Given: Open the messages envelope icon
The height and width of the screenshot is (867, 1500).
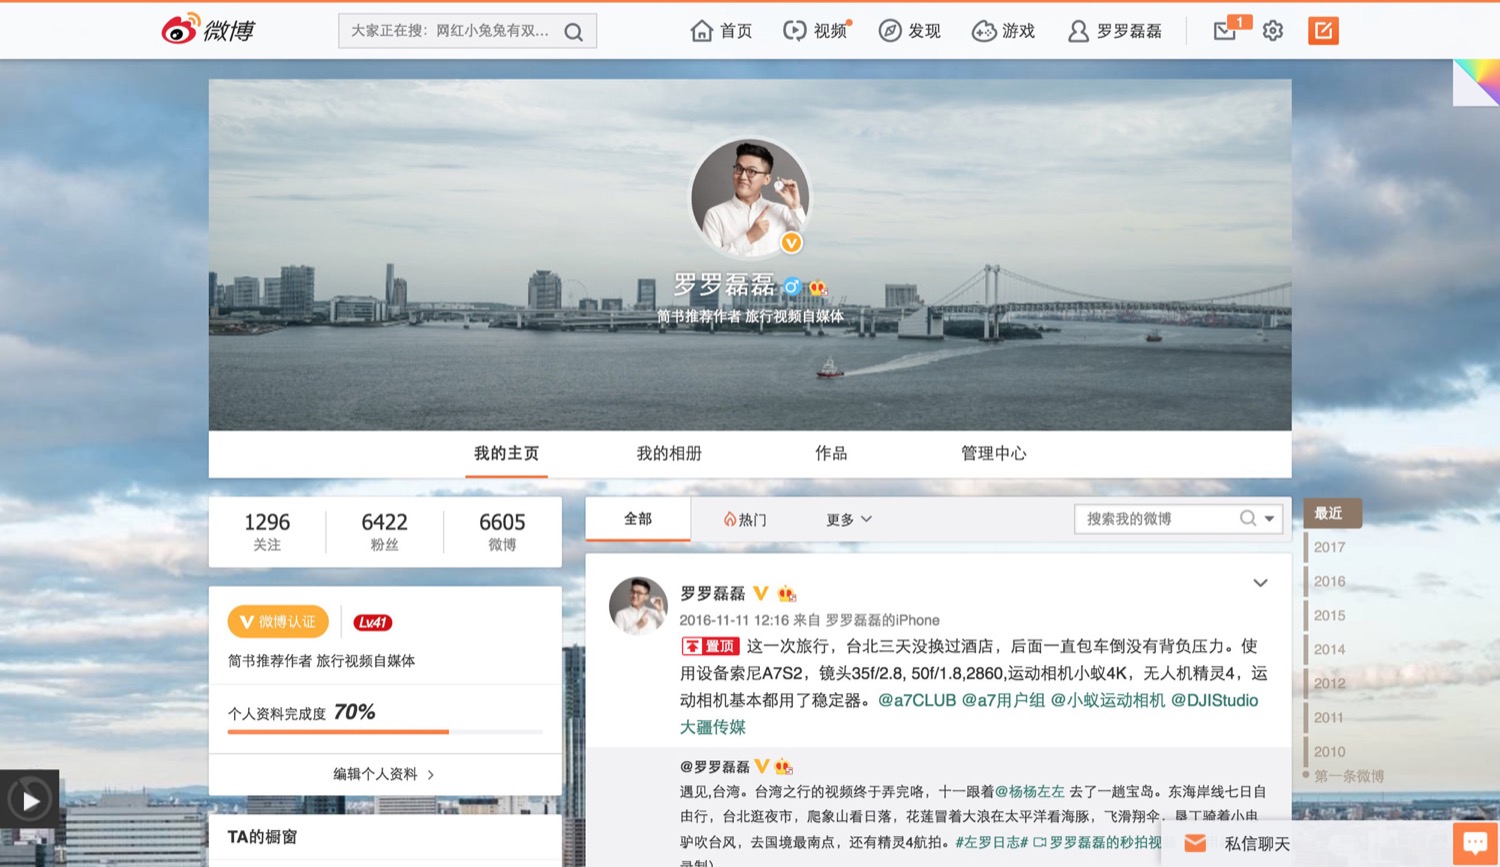Looking at the screenshot, I should click(1225, 31).
